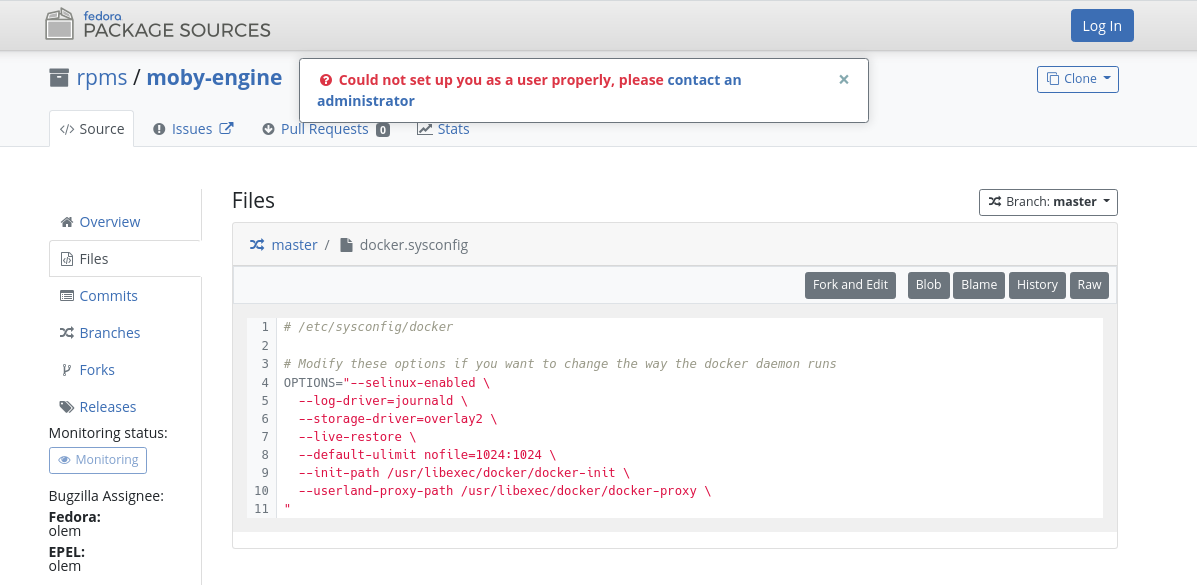The height and width of the screenshot is (585, 1197).
Task: Click the '--live-restore' line
Action: pyautogui.click(x=357, y=437)
